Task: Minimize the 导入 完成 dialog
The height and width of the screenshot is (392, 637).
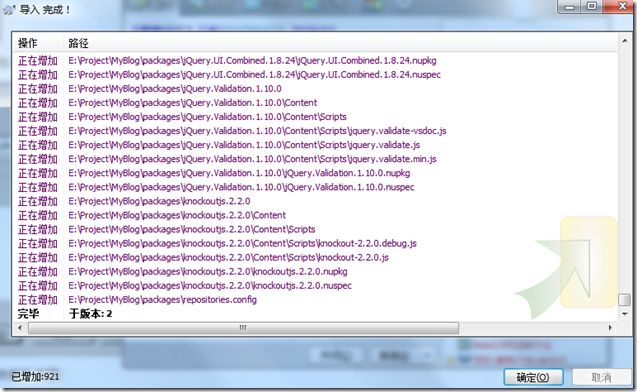Action: 569,7
